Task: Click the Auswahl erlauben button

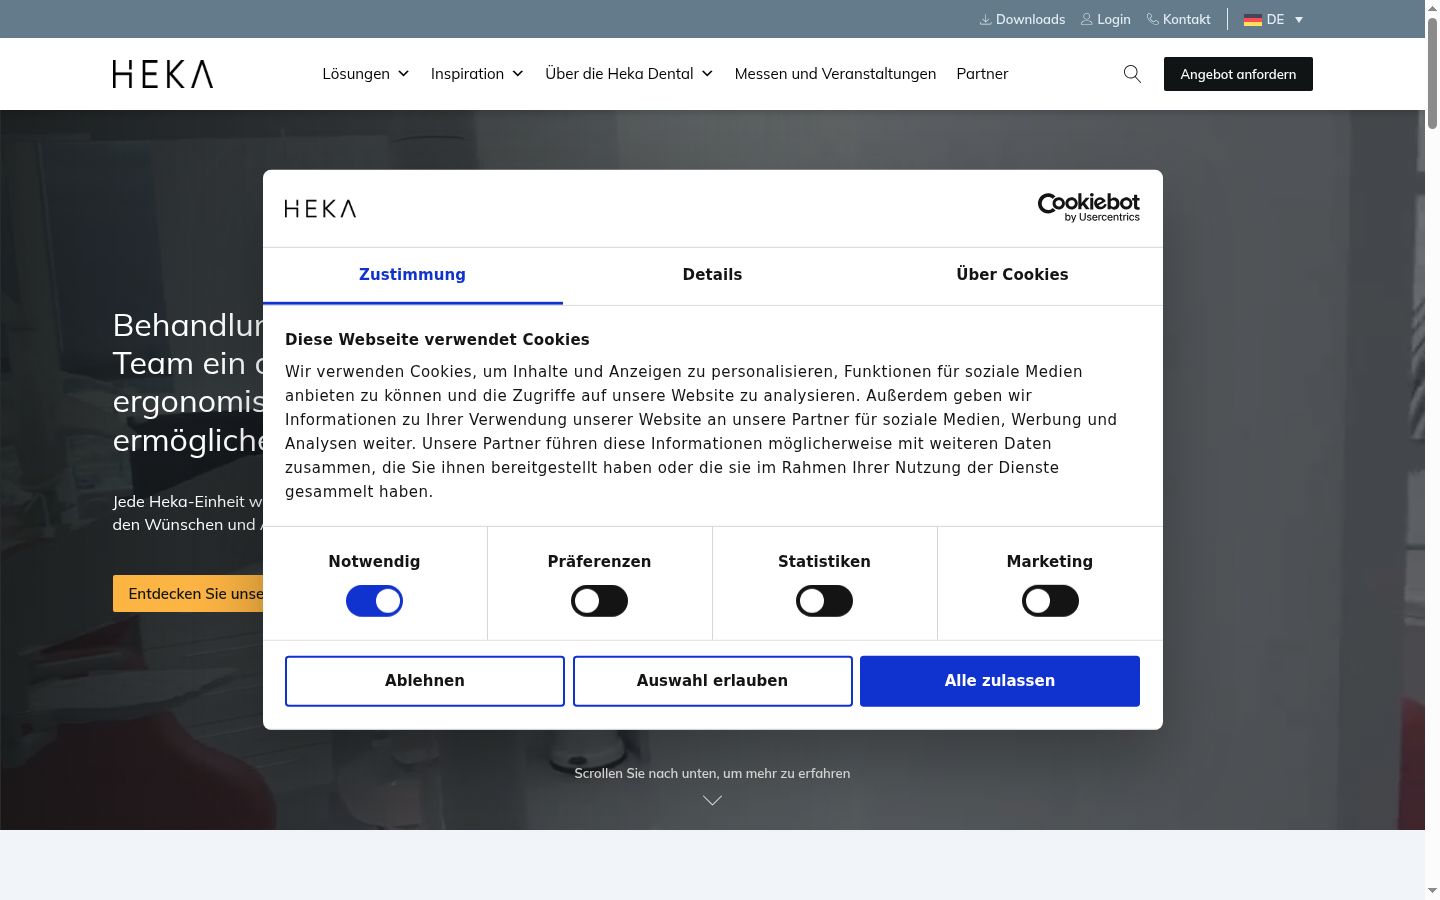Action: click(x=712, y=681)
